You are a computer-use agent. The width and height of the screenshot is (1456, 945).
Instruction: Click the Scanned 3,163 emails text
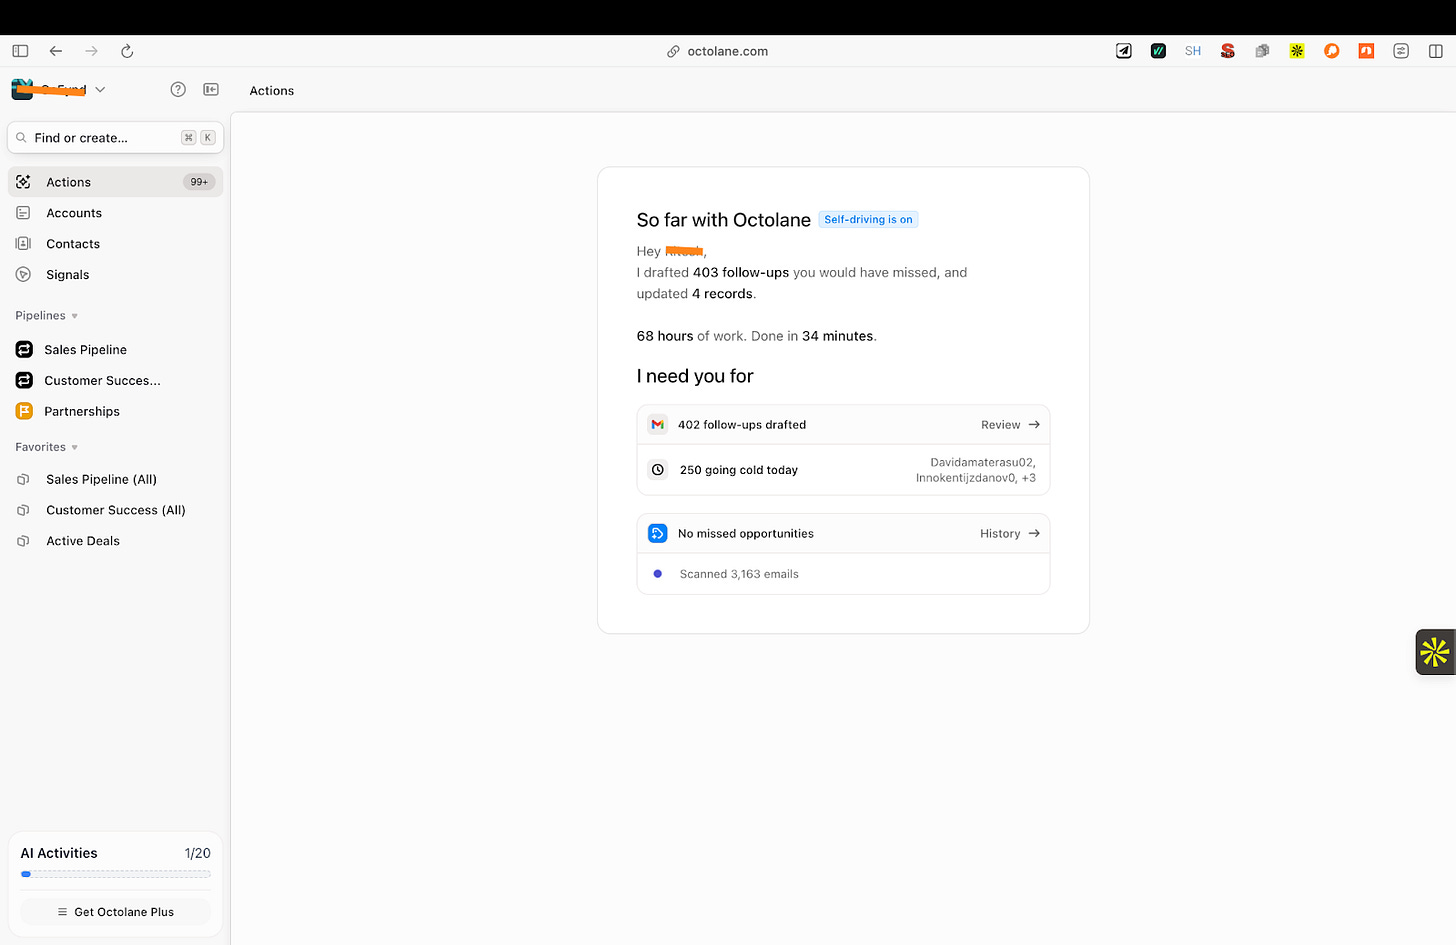[x=739, y=574]
